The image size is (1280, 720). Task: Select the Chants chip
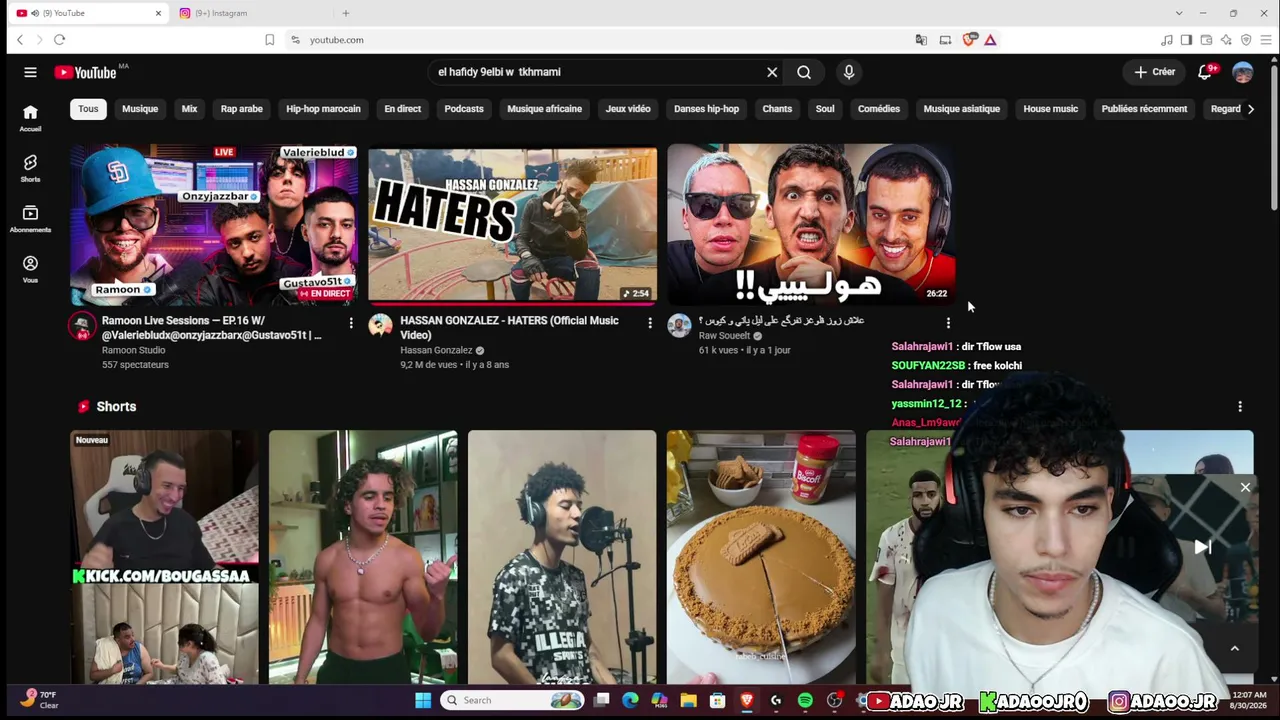[777, 109]
